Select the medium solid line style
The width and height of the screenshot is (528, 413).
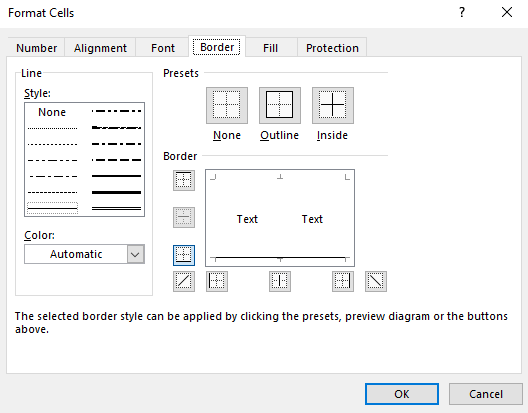pyautogui.click(x=117, y=176)
